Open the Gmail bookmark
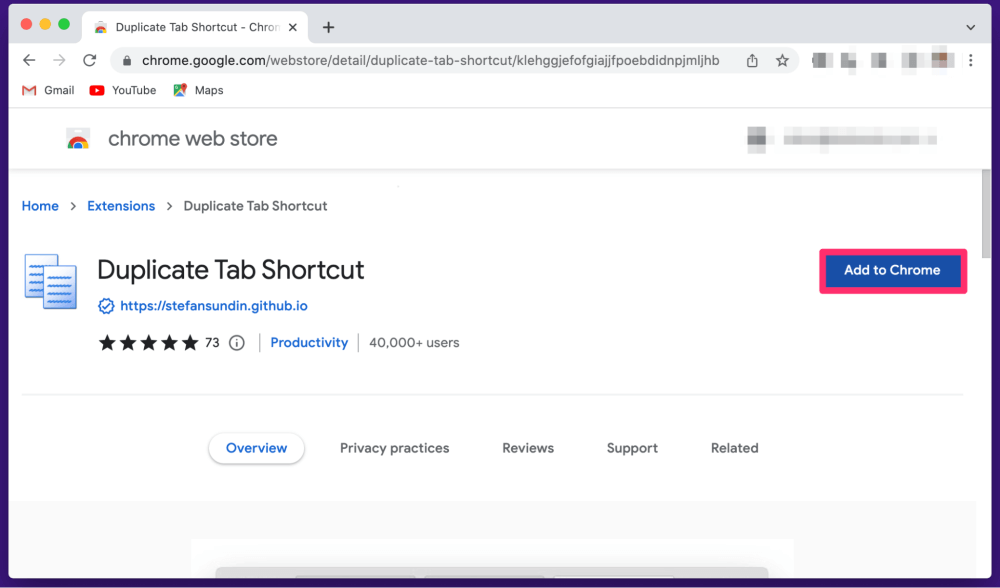The height and width of the screenshot is (588, 1000). tap(48, 91)
